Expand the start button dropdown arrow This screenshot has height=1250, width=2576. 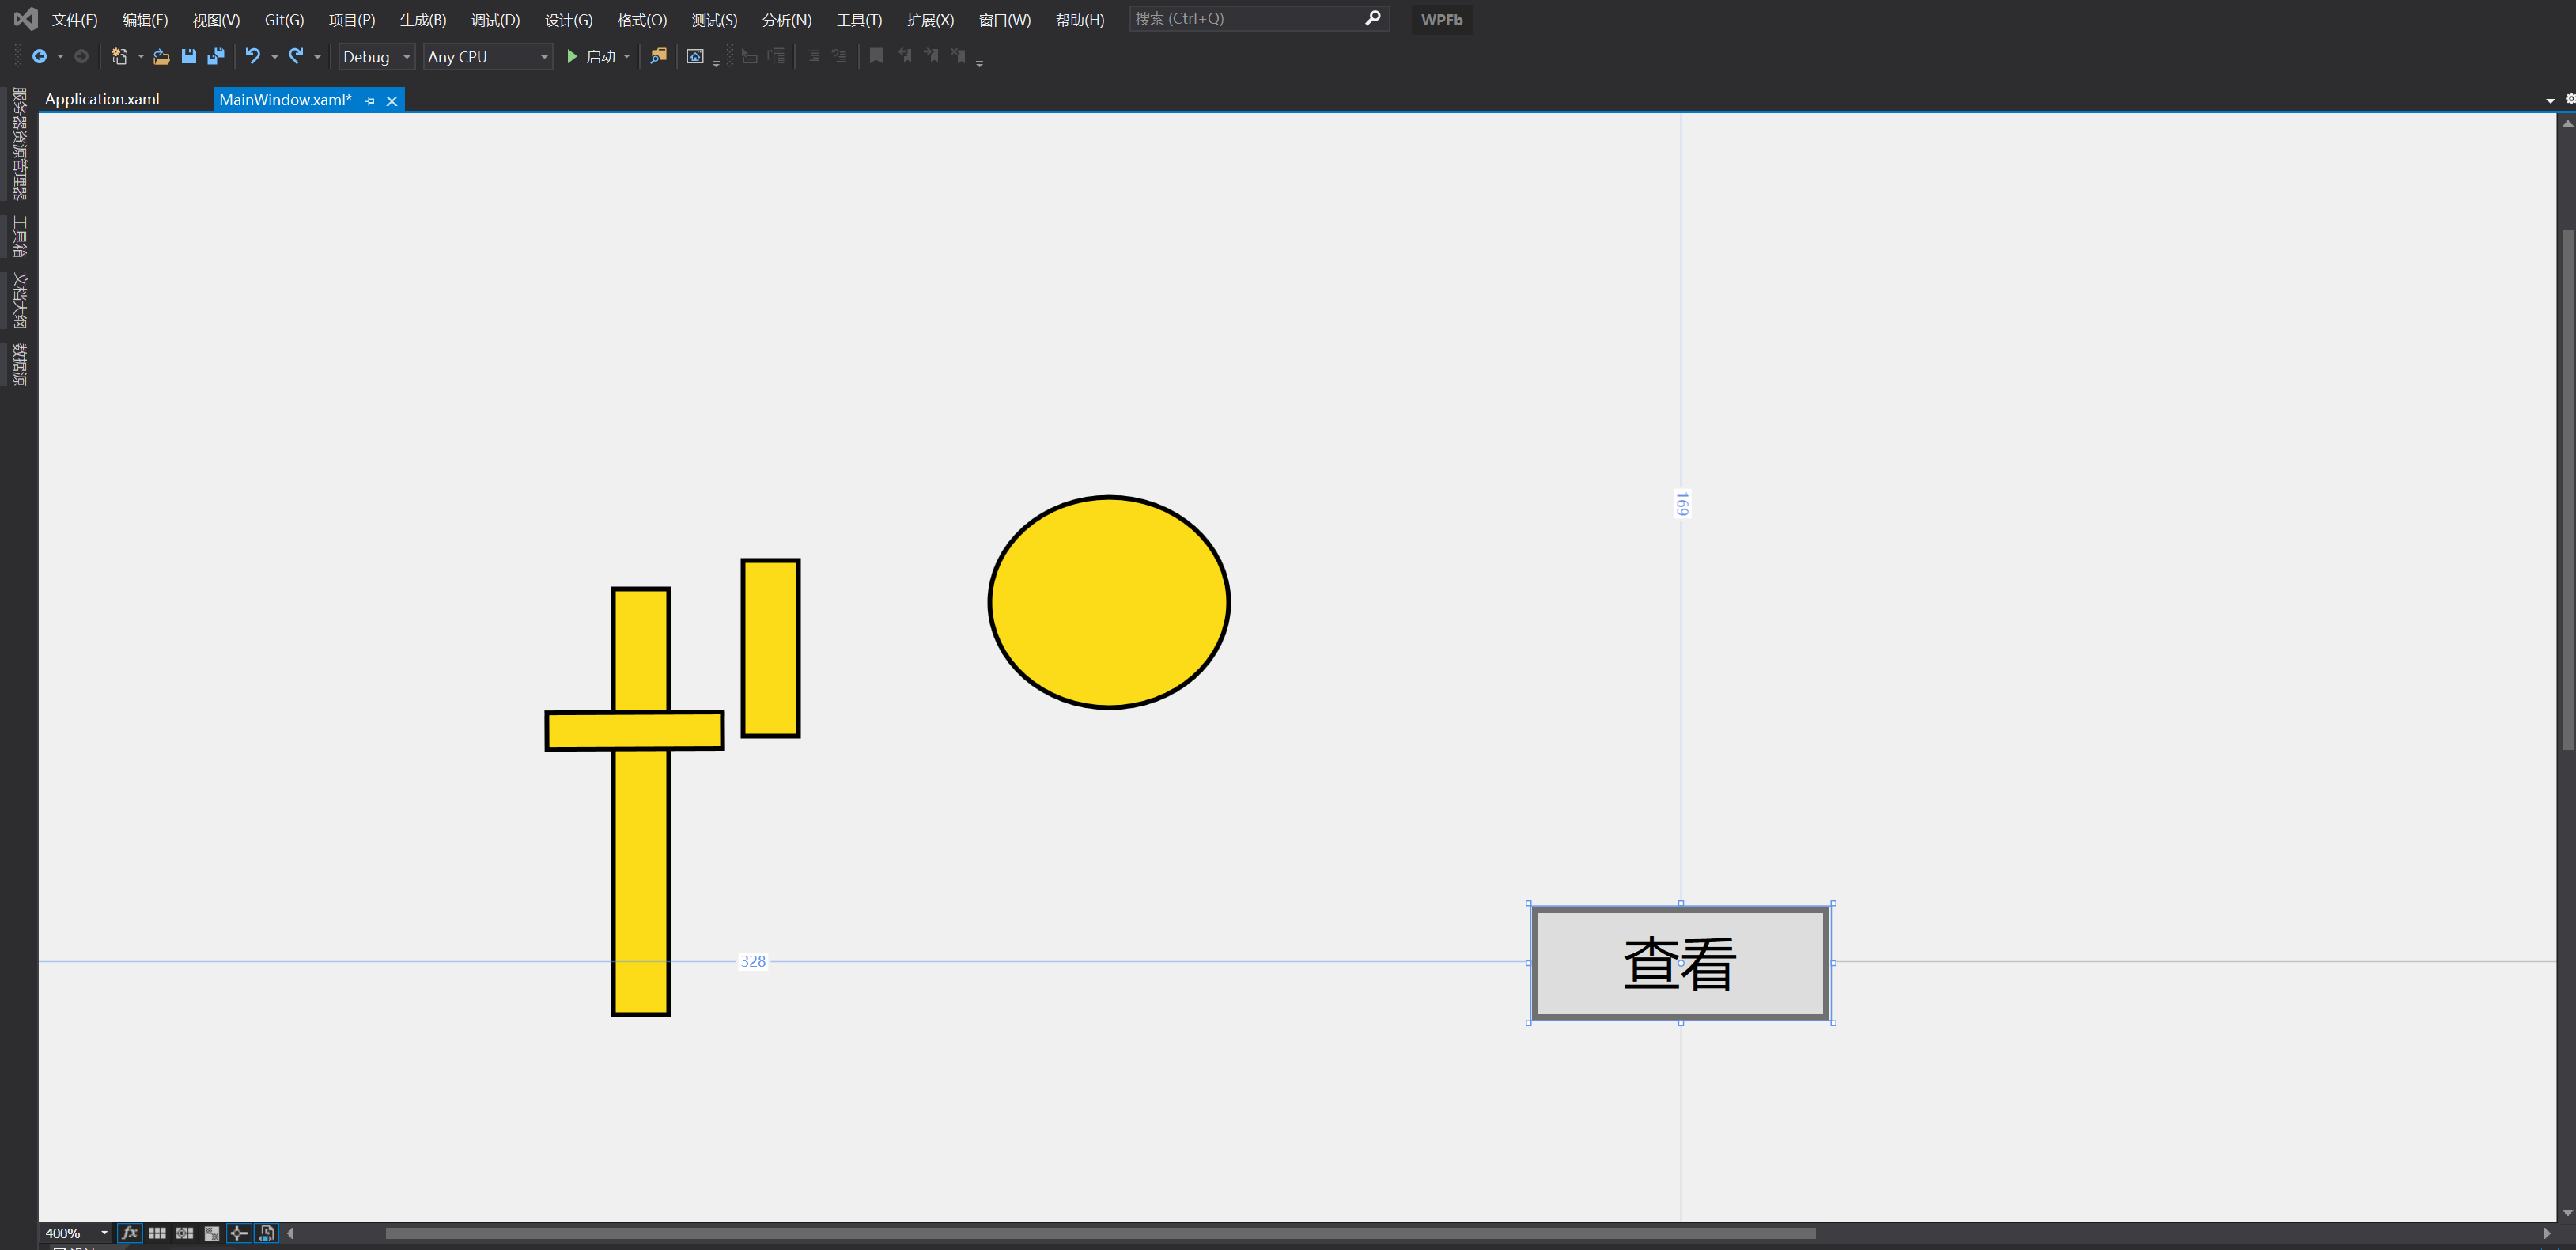627,57
